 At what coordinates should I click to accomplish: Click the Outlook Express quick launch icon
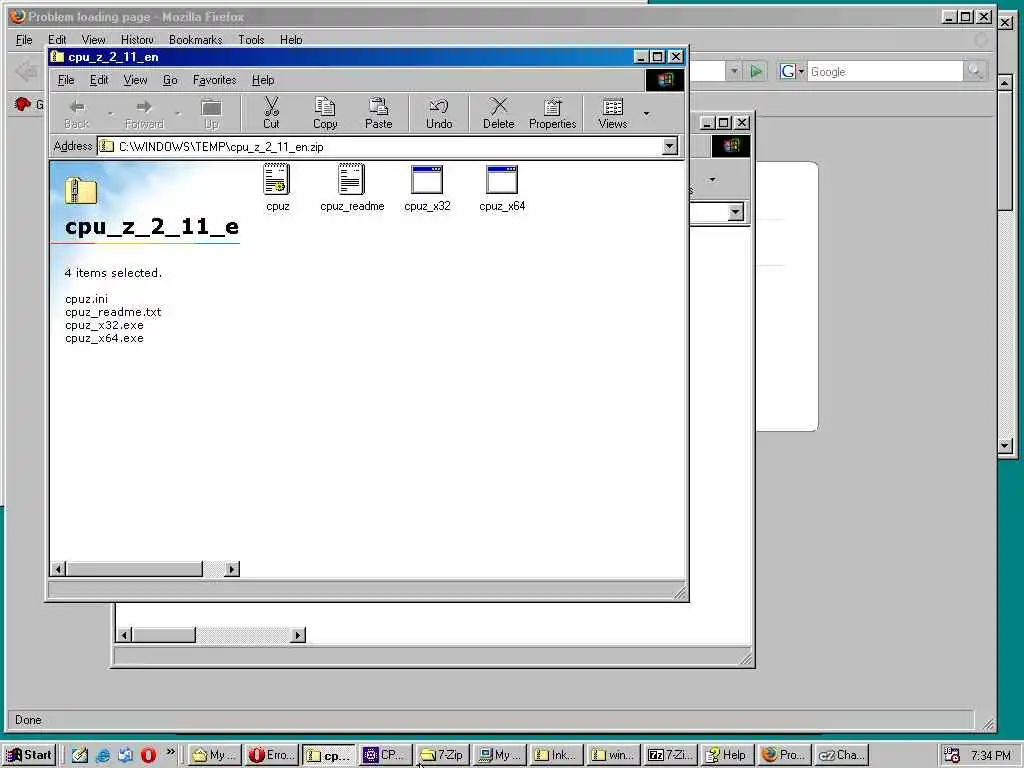tap(126, 755)
